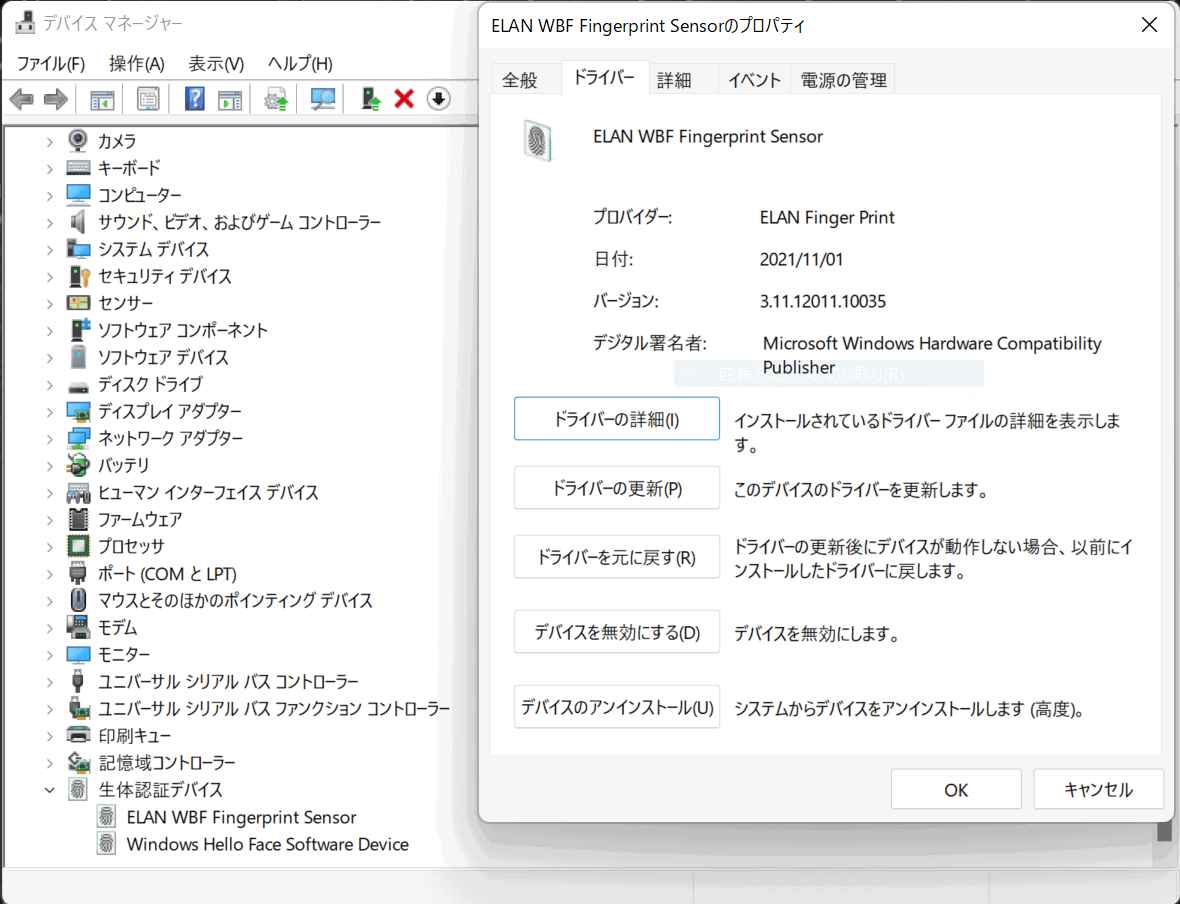Viewport: 1180px width, 904px height.
Task: Expand the ポート (COM と LPT) category
Action: pos(50,574)
